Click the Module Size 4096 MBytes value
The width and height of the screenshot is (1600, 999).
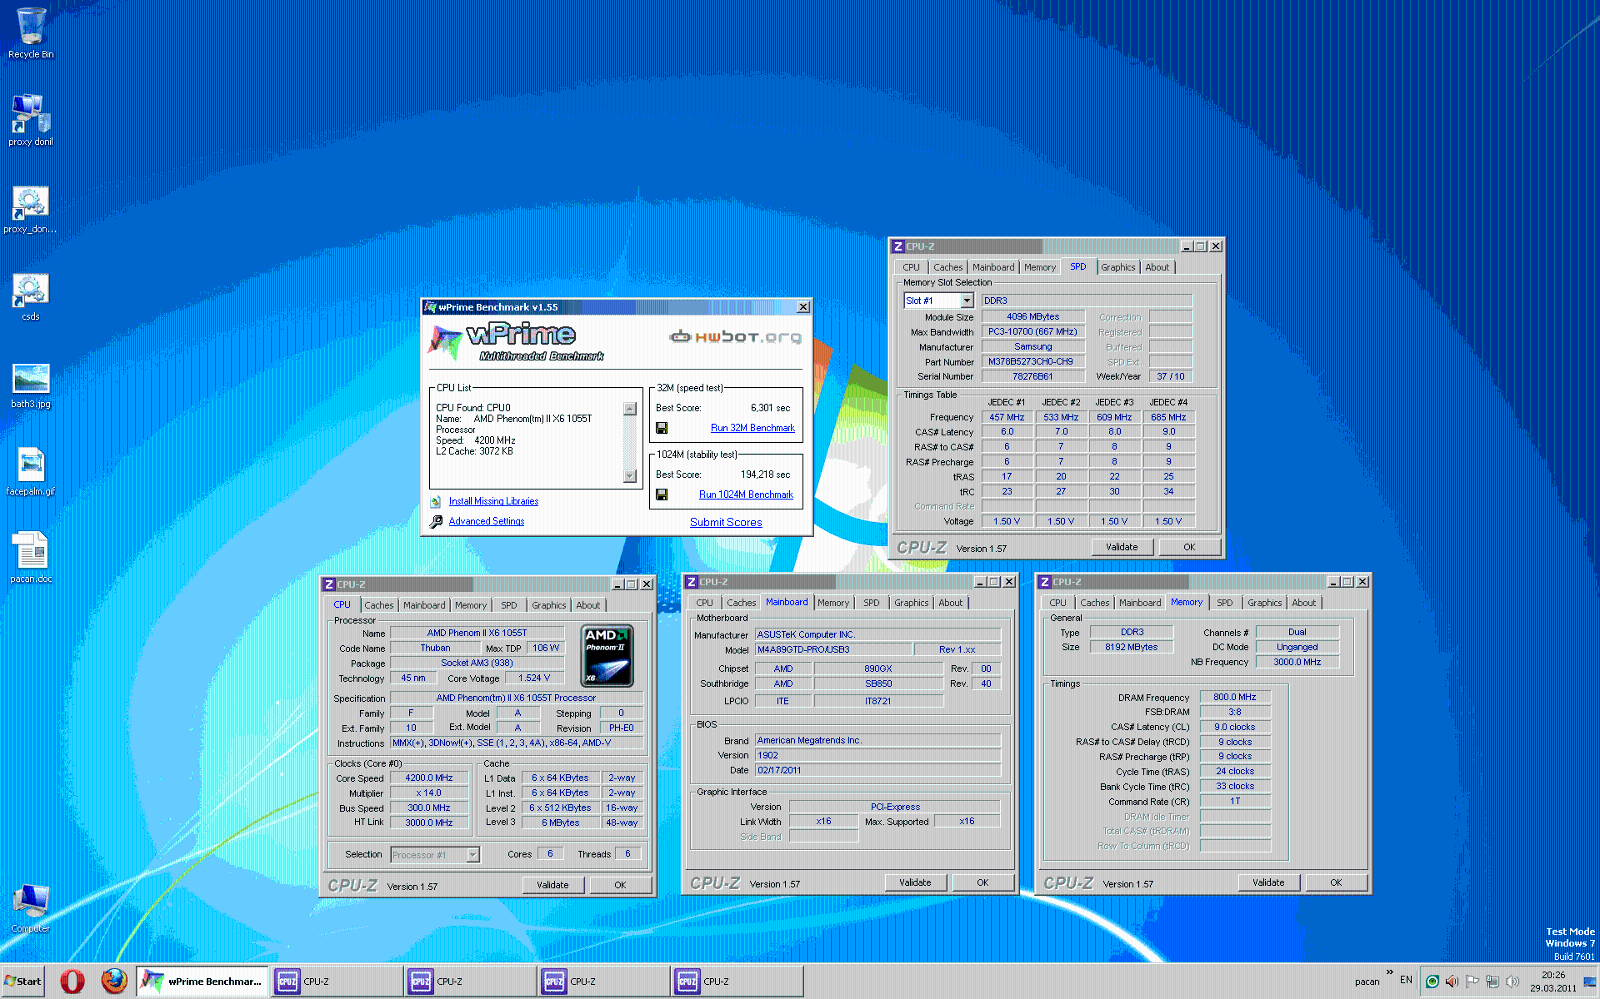pyautogui.click(x=1033, y=317)
